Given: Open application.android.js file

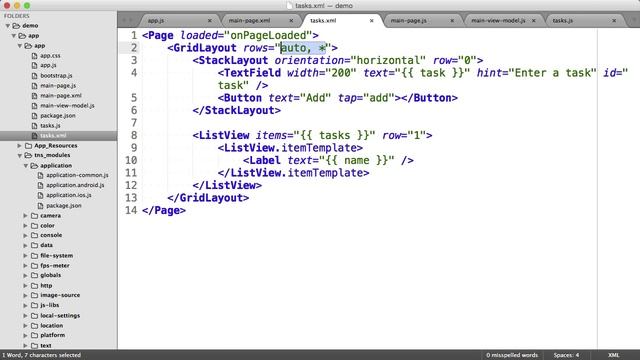Looking at the screenshot, I should [x=75, y=185].
